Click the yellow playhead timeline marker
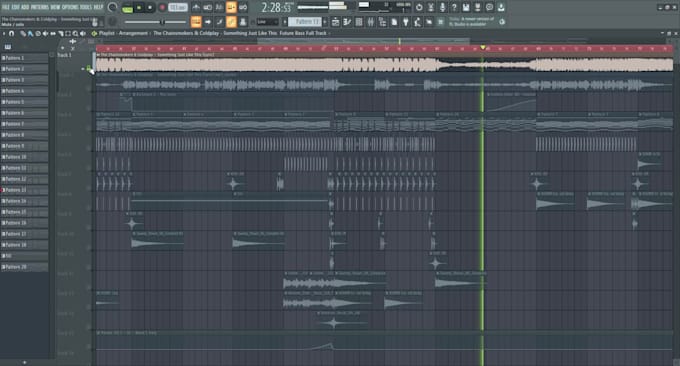This screenshot has height=366, width=680. point(483,47)
